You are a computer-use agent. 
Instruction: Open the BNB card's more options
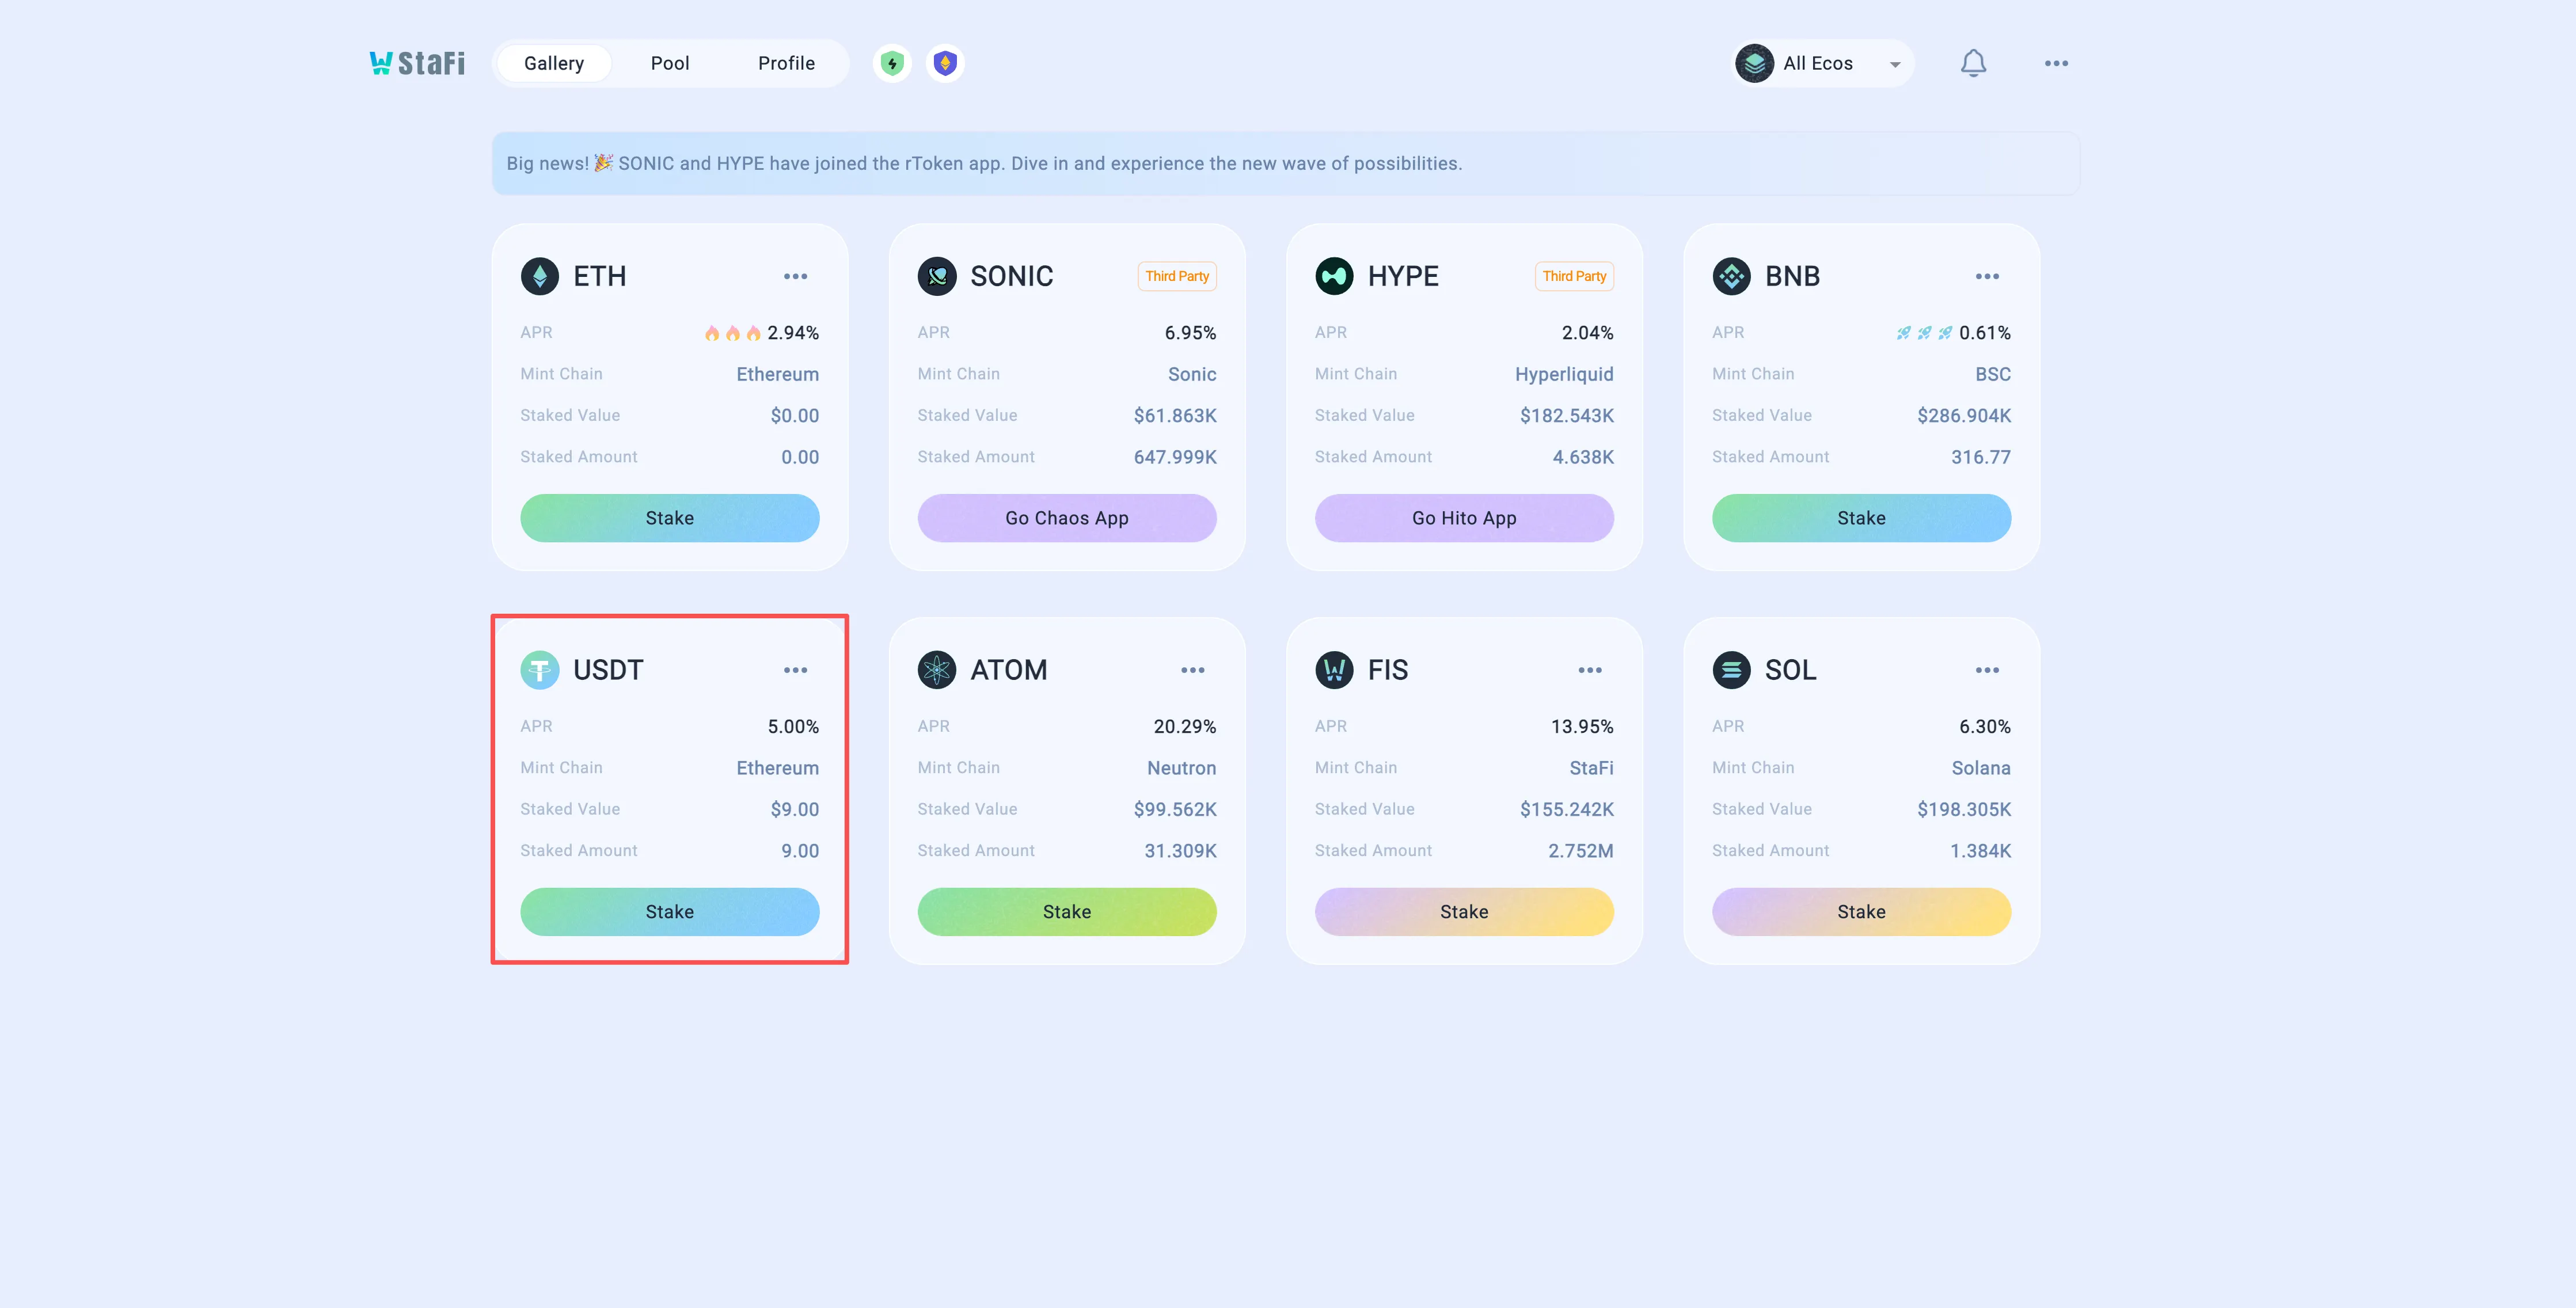[x=1987, y=276]
